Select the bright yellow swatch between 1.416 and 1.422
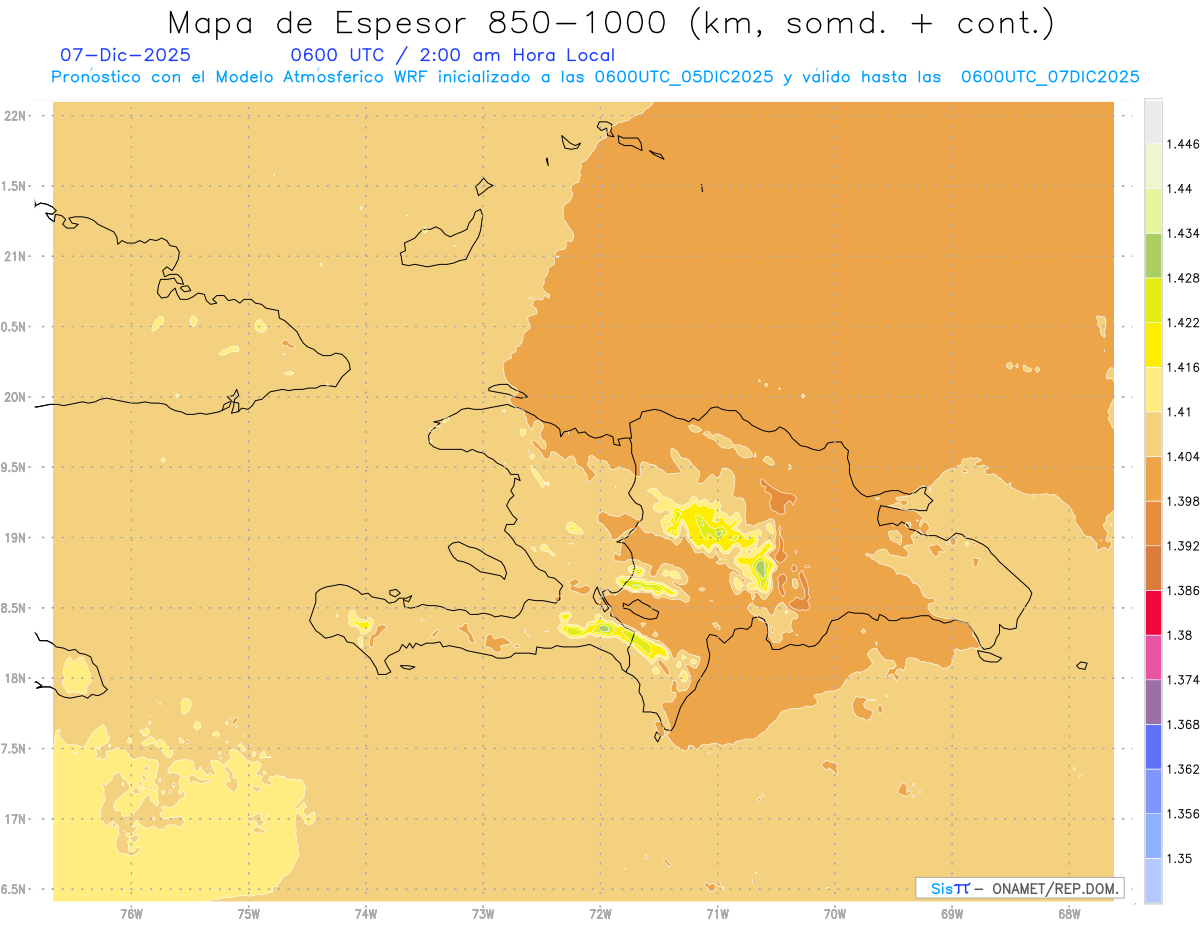1200x927 pixels. pos(1153,345)
